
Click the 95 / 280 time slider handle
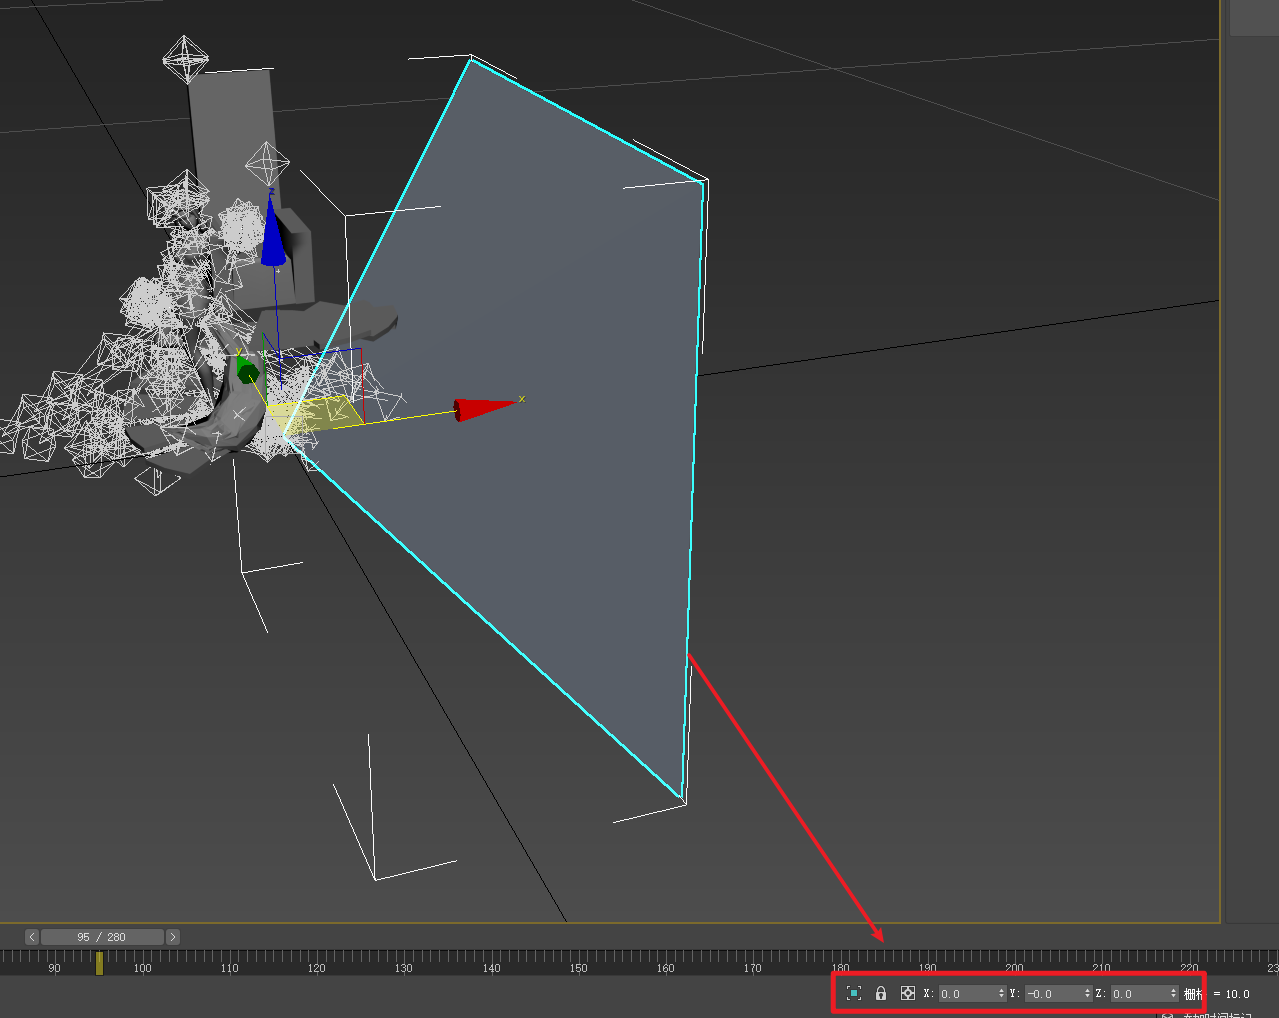(x=102, y=937)
